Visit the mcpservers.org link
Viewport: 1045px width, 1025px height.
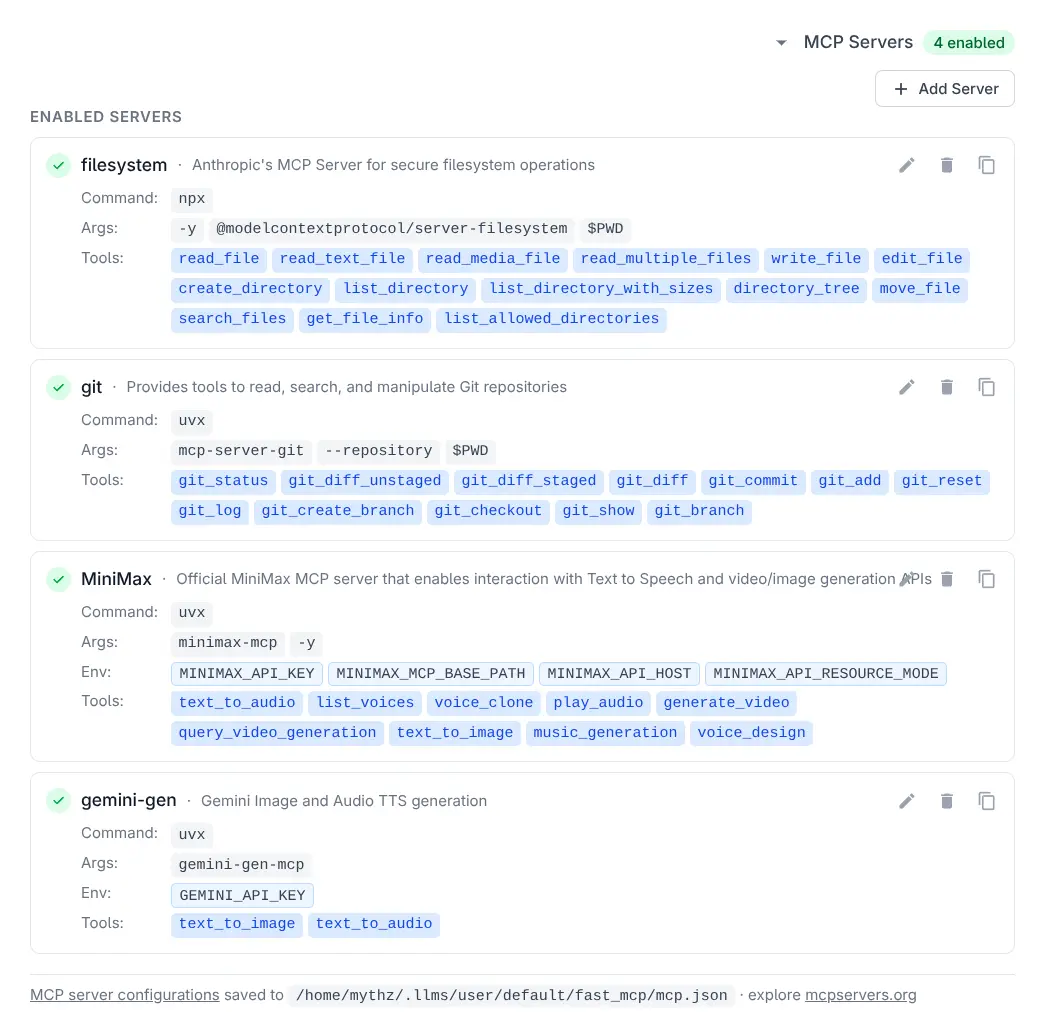pyautogui.click(x=860, y=995)
